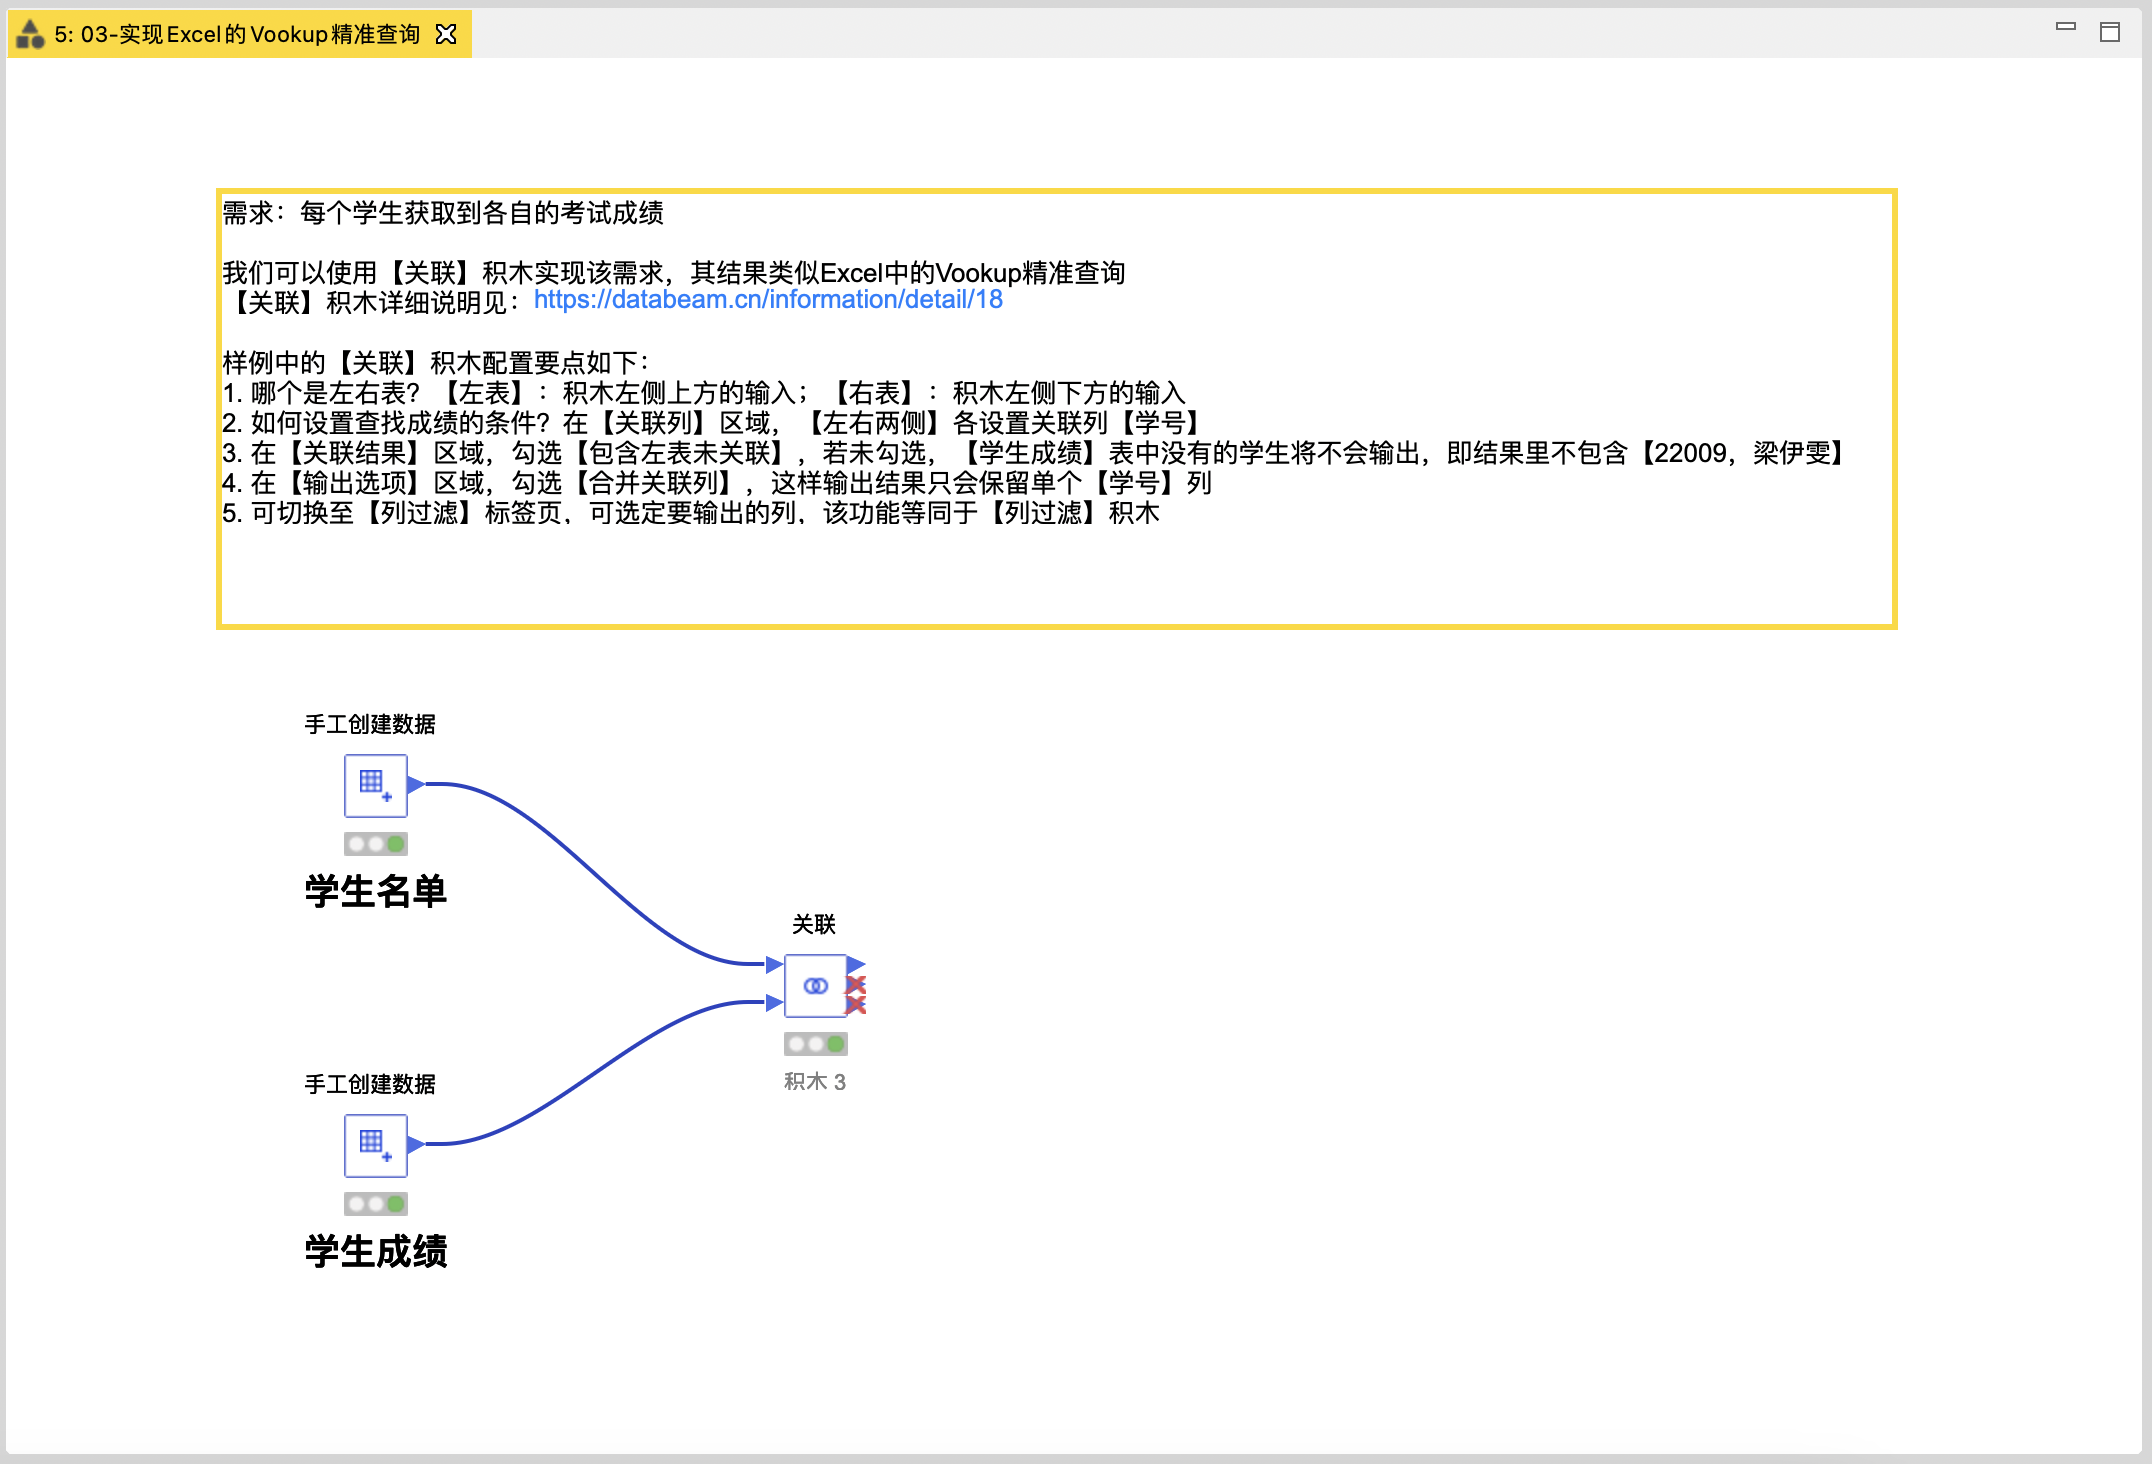Click the 学生名单 bold node label

pos(375,891)
